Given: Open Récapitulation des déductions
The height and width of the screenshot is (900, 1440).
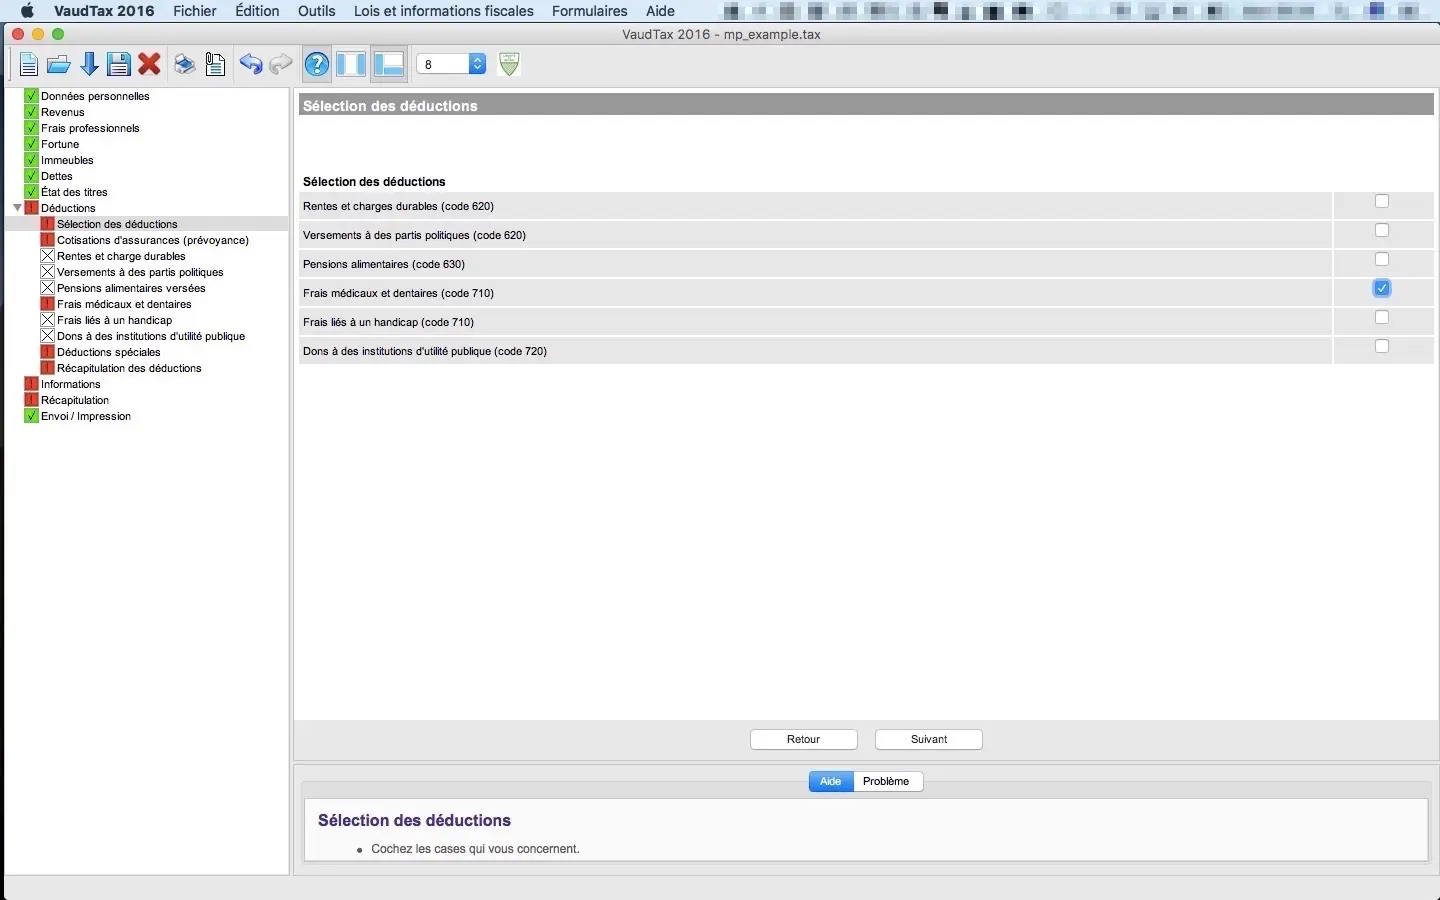Looking at the screenshot, I should tap(129, 368).
